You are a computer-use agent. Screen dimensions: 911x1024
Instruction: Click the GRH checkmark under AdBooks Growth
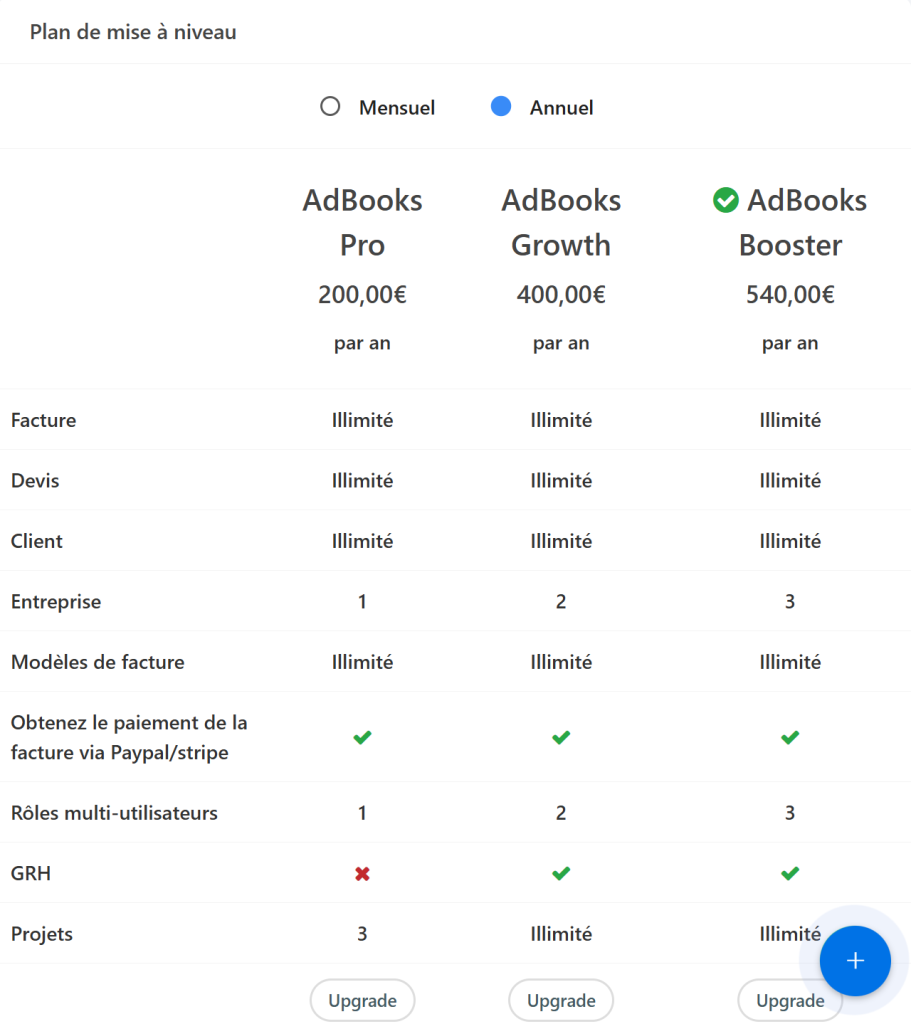pyautogui.click(x=561, y=874)
